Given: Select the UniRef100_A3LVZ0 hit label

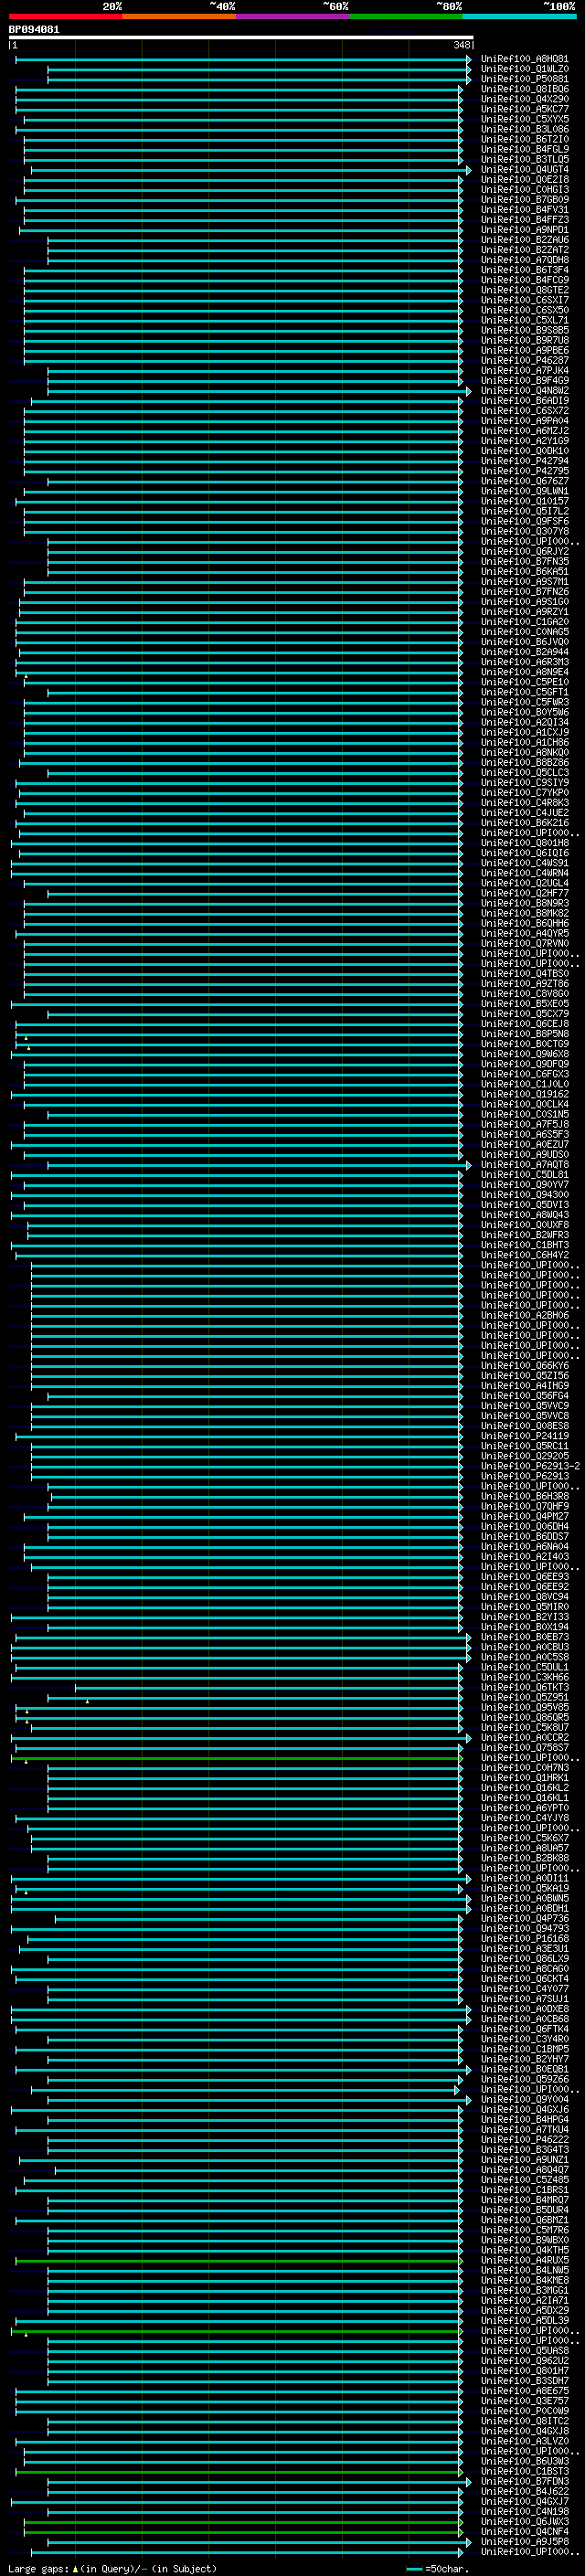Looking at the screenshot, I should pos(524,2441).
